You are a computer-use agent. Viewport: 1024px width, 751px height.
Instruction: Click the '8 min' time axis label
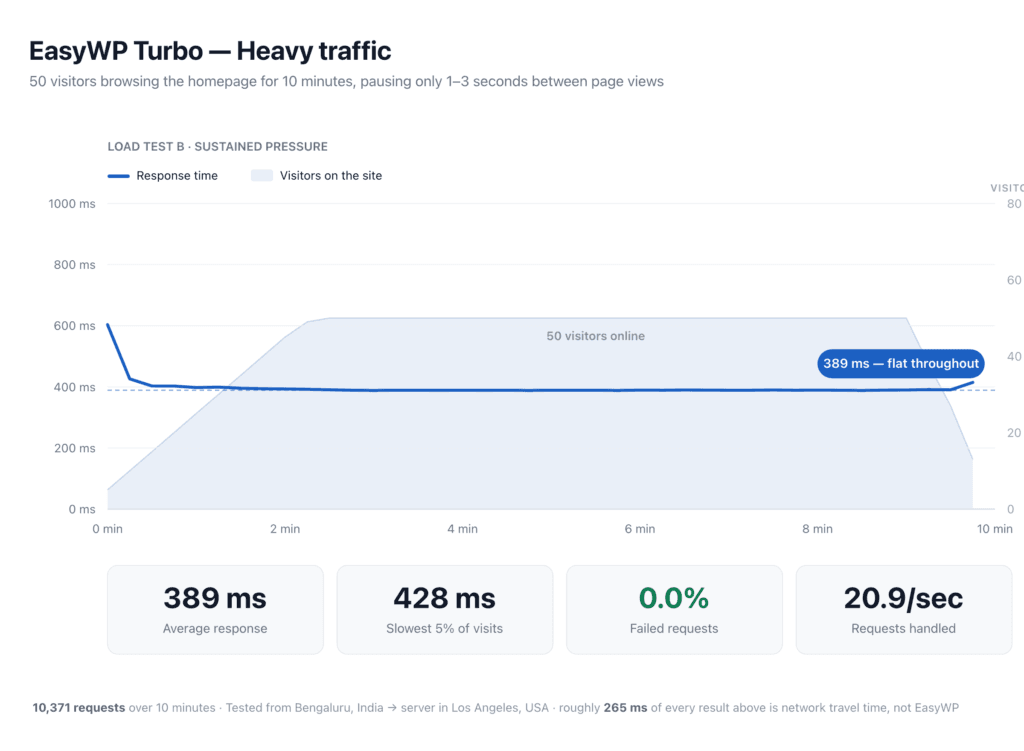[818, 529]
